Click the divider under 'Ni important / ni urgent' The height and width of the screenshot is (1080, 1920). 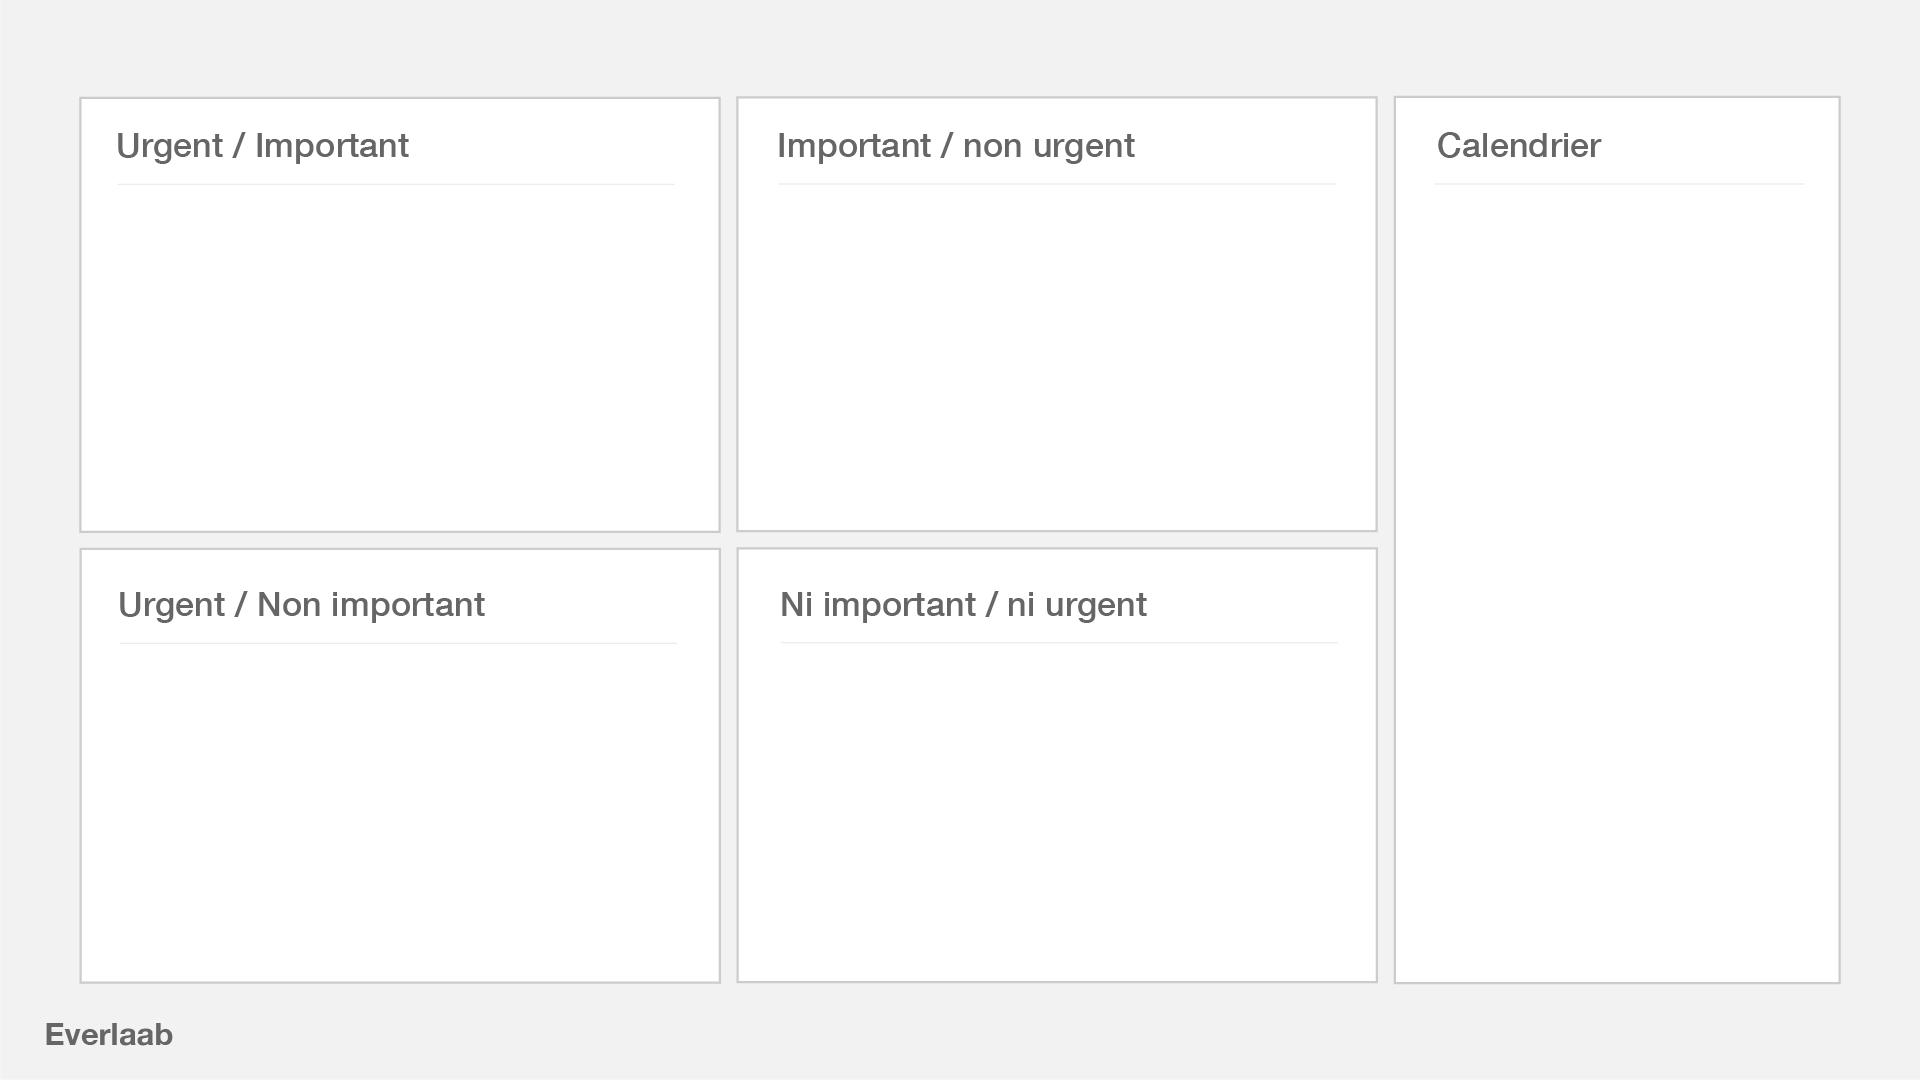(x=1059, y=643)
